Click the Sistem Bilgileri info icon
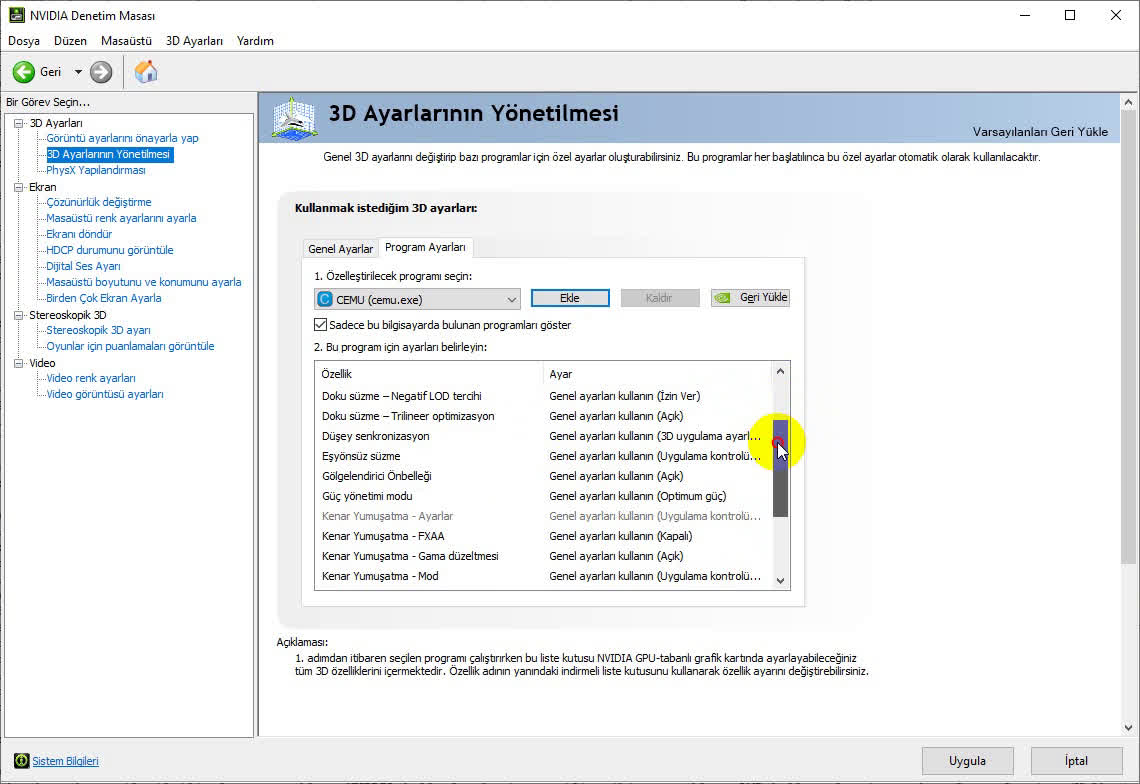 [x=21, y=761]
